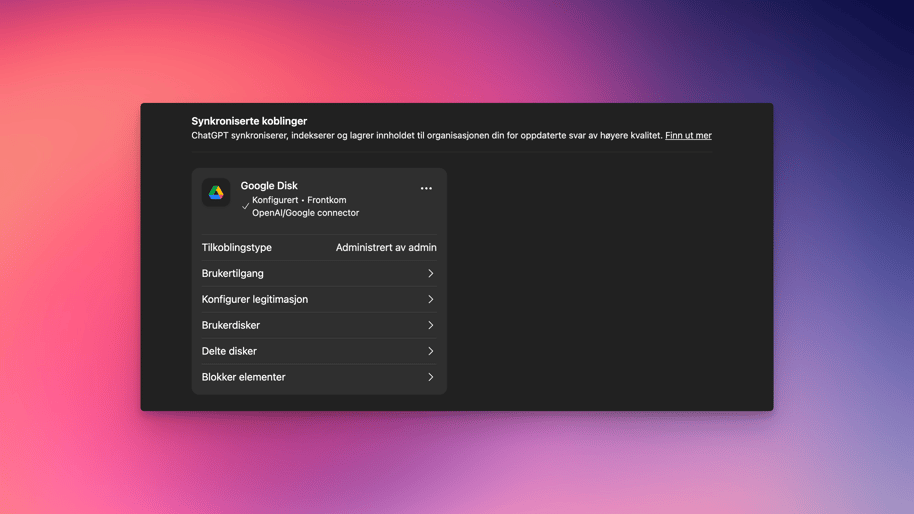Open the 'Blokker elementer' label
The height and width of the screenshot is (514, 914).
pyautogui.click(x=244, y=377)
